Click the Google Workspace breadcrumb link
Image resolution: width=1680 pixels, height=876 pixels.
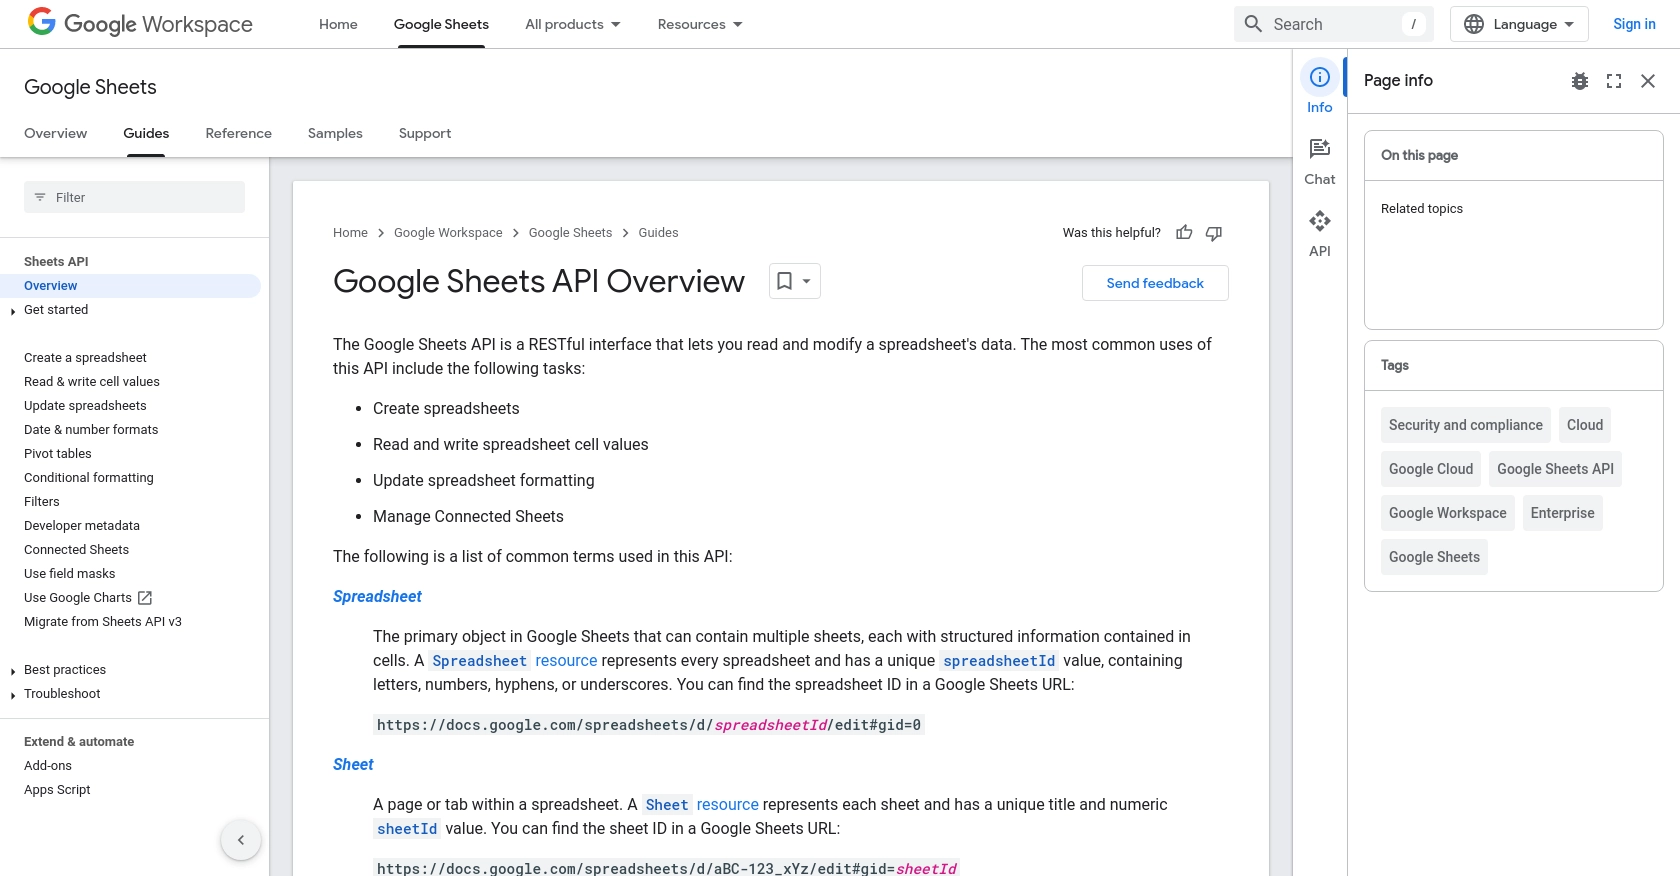448,233
